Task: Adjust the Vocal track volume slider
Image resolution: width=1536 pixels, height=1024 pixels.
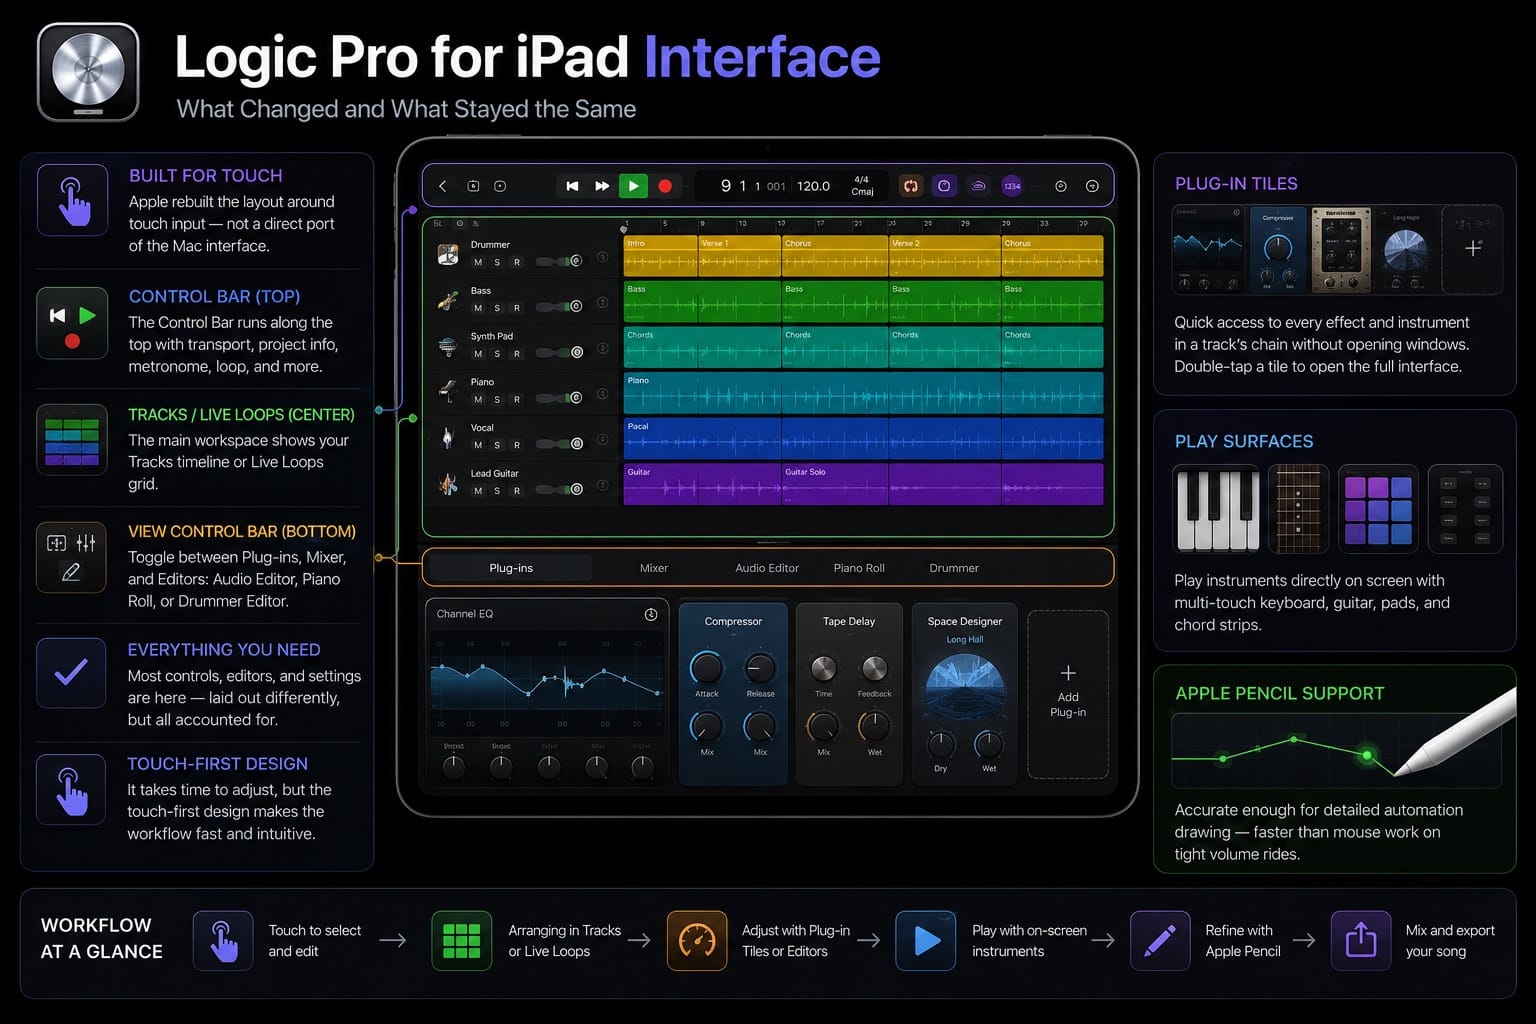Action: [x=559, y=444]
